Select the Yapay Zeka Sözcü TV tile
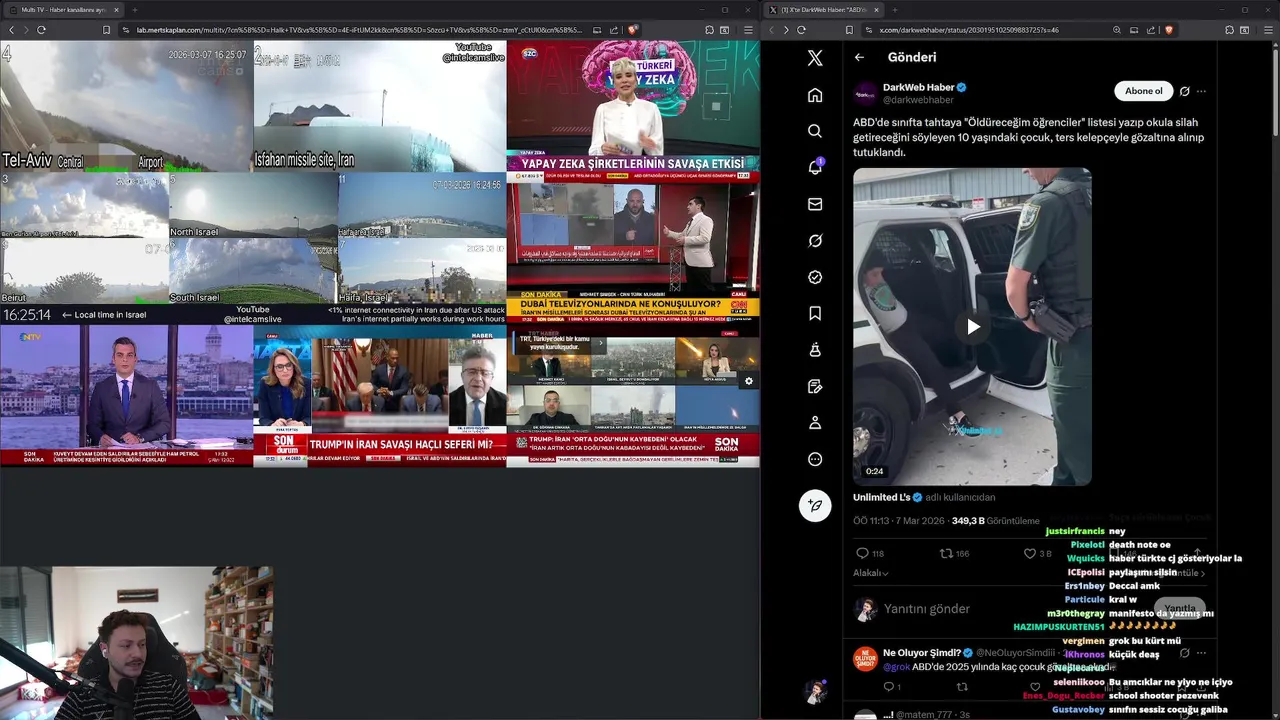The height and width of the screenshot is (720, 1280). [633, 106]
